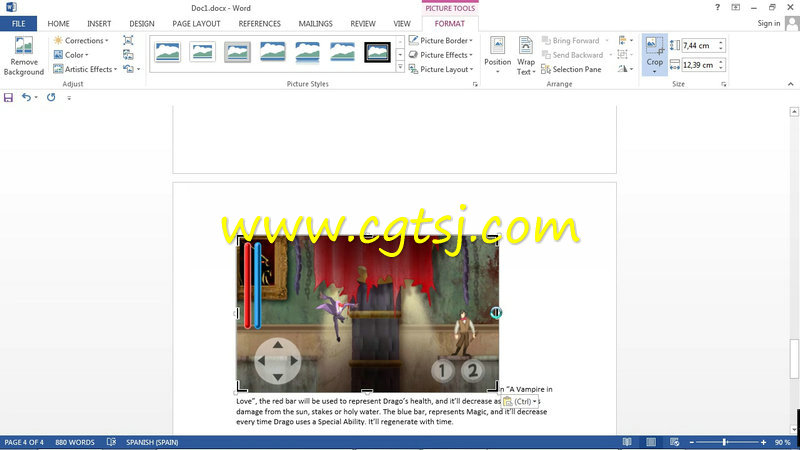The image size is (800, 450).
Task: Expand the Artistic Effects dropdown
Action: click(85, 69)
